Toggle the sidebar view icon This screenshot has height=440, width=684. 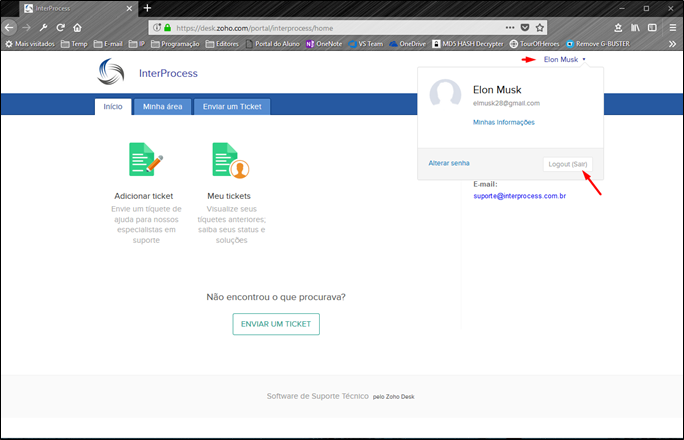coord(652,27)
